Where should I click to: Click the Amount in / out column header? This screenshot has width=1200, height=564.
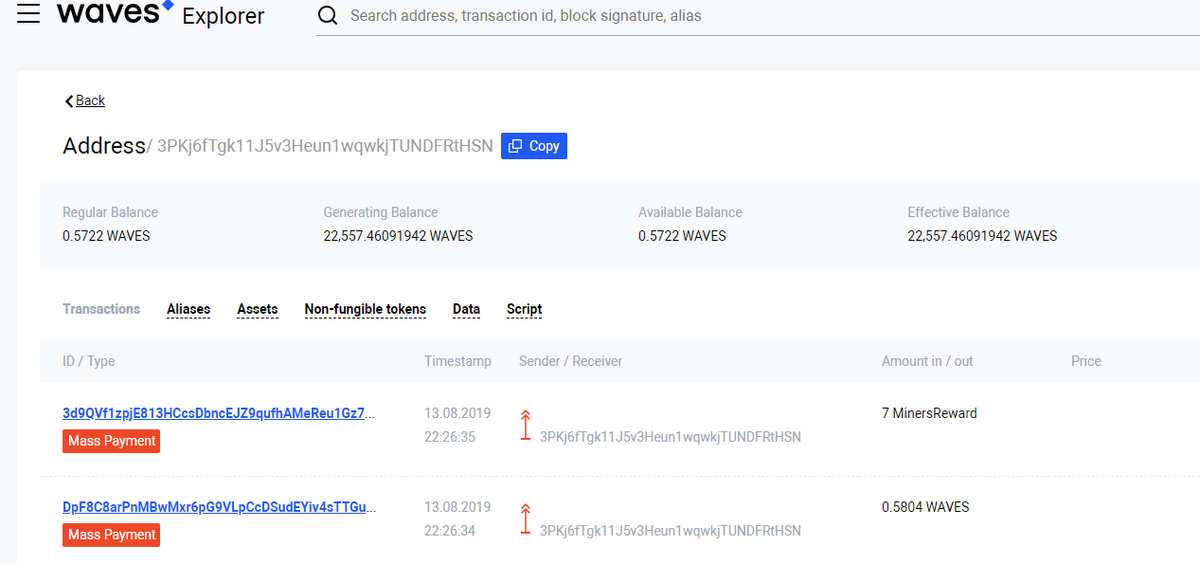coord(927,361)
